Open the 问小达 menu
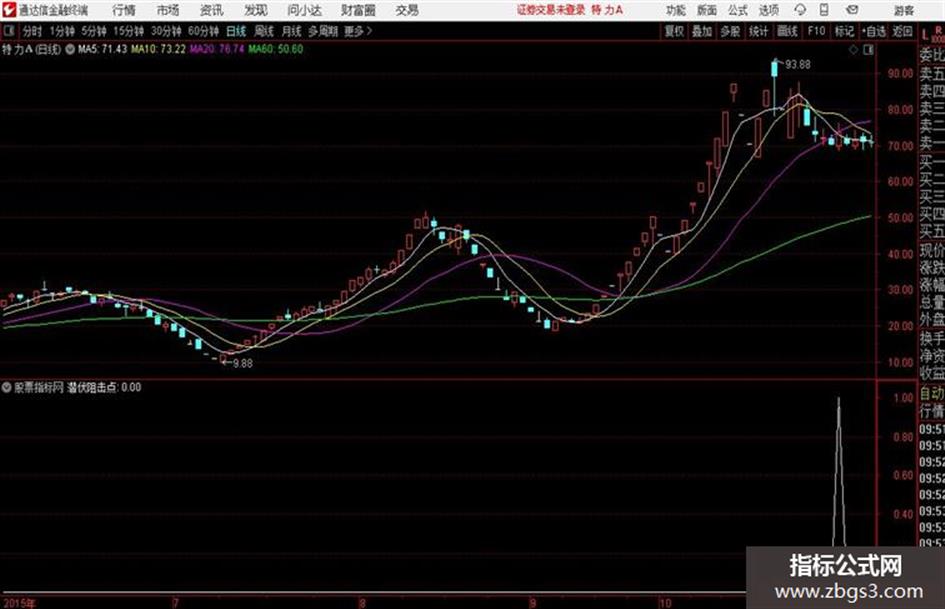This screenshot has height=609, width=945. (x=304, y=10)
